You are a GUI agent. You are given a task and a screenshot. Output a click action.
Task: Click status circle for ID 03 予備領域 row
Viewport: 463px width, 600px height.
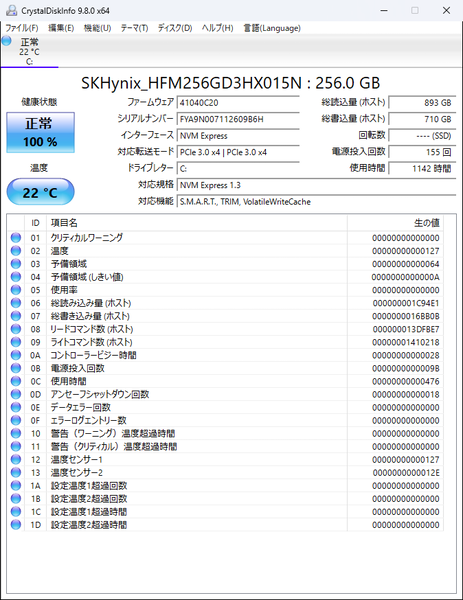(16, 264)
